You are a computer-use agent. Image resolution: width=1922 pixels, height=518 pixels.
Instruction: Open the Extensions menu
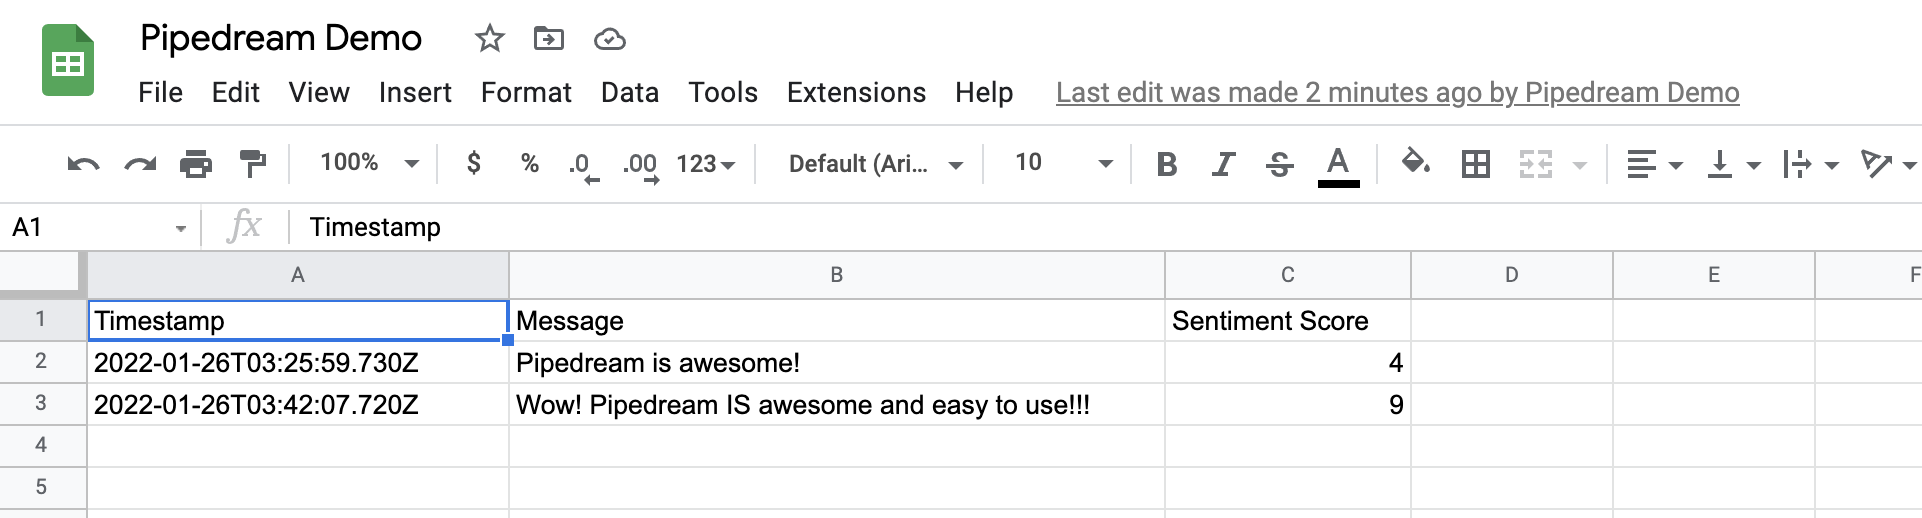click(x=856, y=93)
